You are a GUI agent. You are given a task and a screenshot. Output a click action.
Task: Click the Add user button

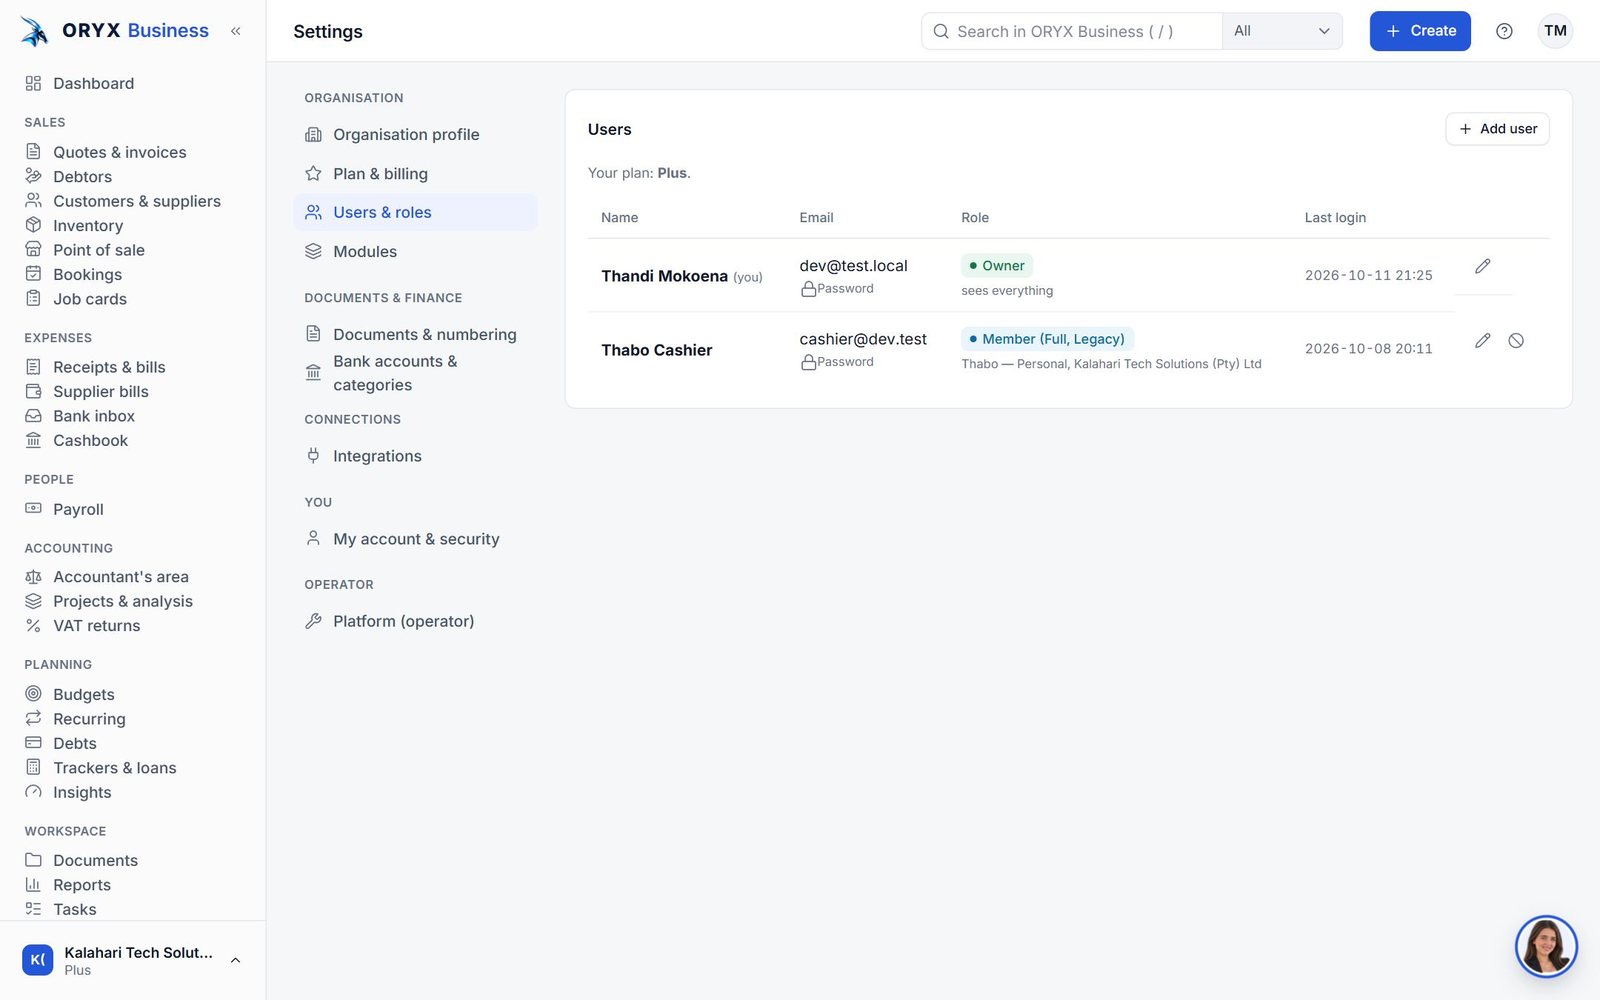[x=1497, y=129]
